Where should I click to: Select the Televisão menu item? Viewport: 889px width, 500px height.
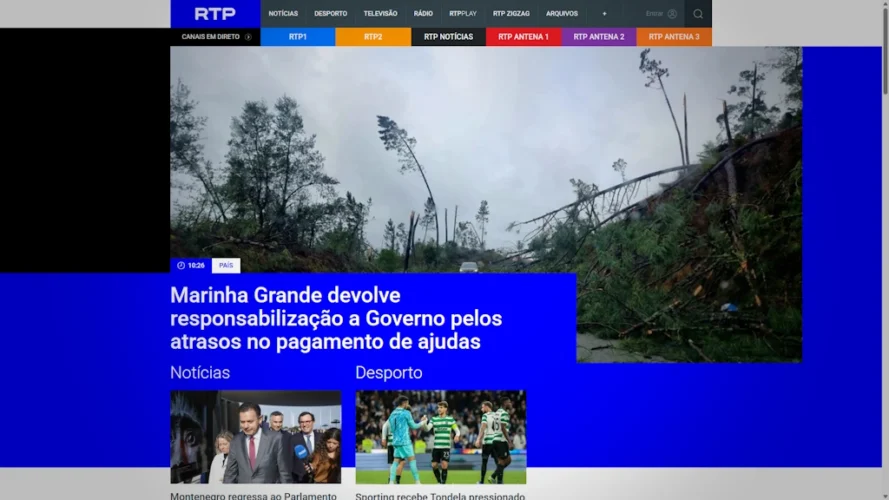(x=380, y=14)
